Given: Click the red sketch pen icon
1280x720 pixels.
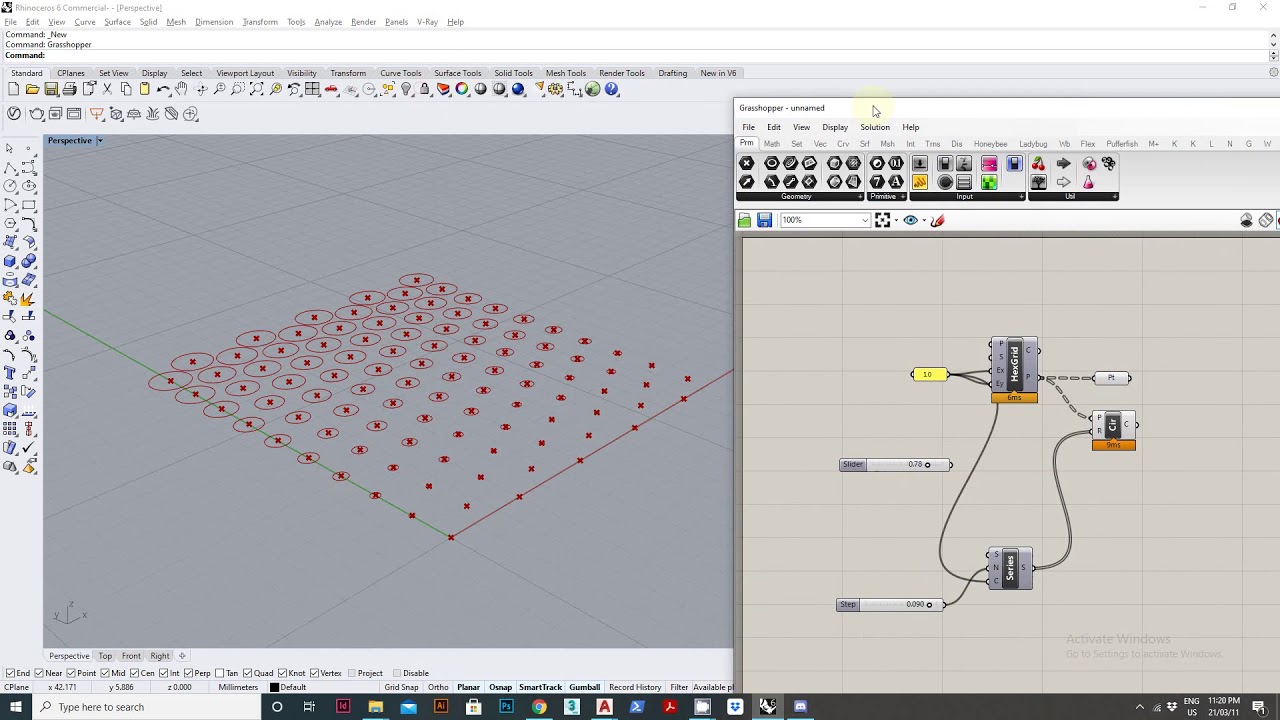Looking at the screenshot, I should pyautogui.click(x=937, y=220).
